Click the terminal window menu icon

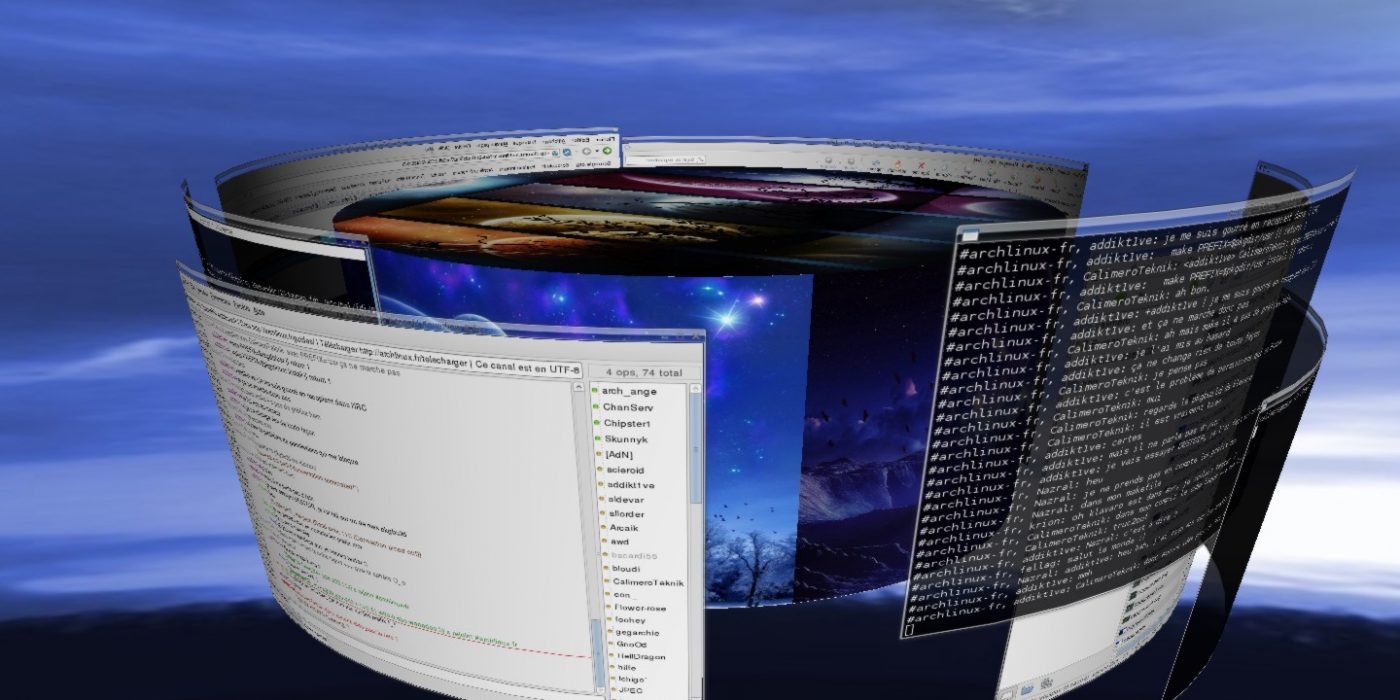[x=968, y=236]
